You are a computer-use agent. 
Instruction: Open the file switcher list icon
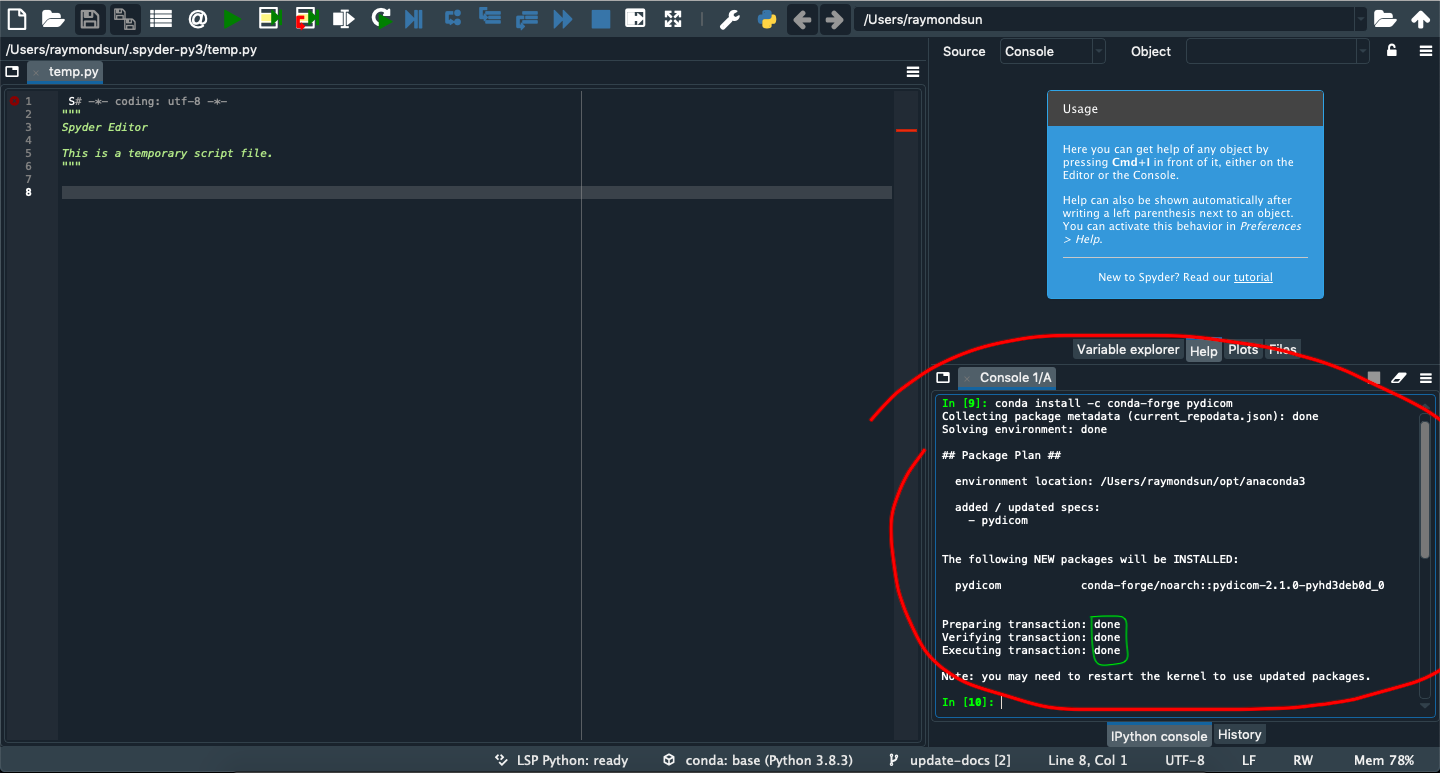point(160,18)
